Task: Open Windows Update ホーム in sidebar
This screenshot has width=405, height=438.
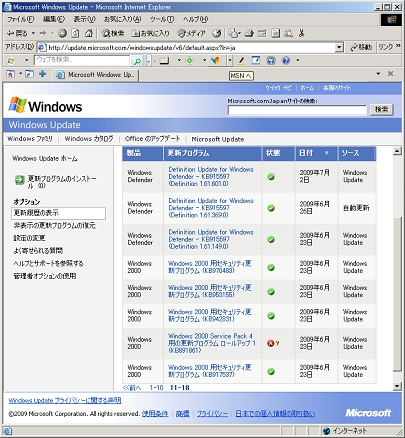Action: pos(45,158)
